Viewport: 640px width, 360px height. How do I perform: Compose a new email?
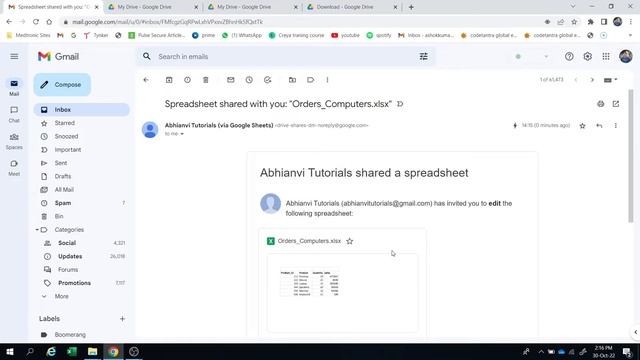[x=62, y=84]
